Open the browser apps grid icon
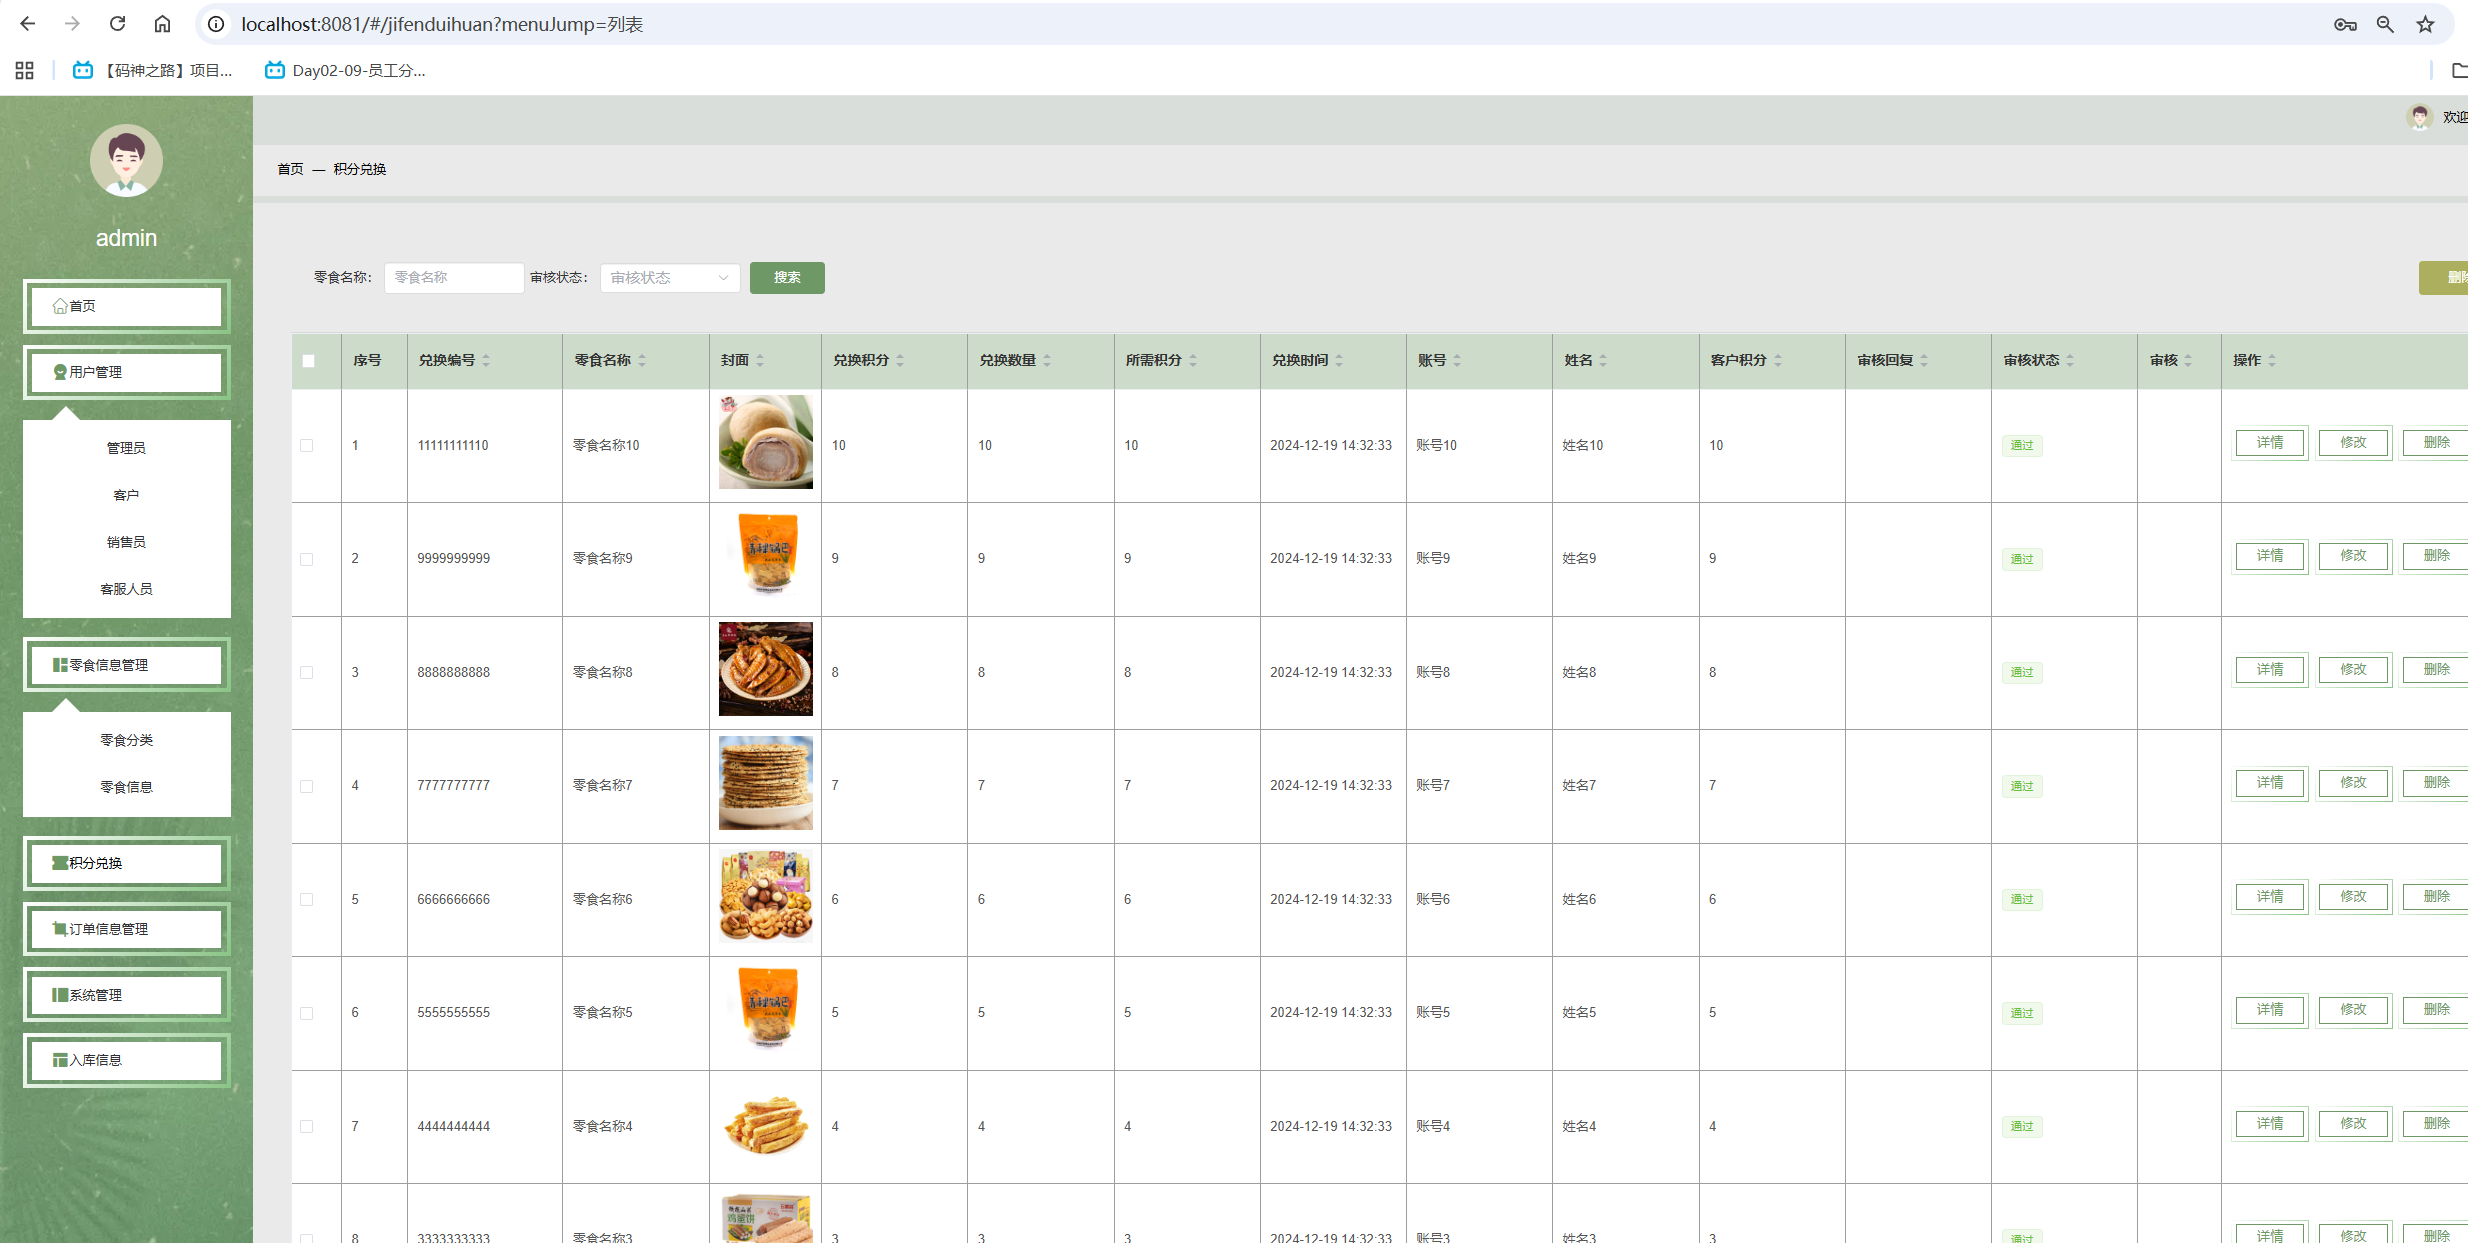 [x=25, y=70]
